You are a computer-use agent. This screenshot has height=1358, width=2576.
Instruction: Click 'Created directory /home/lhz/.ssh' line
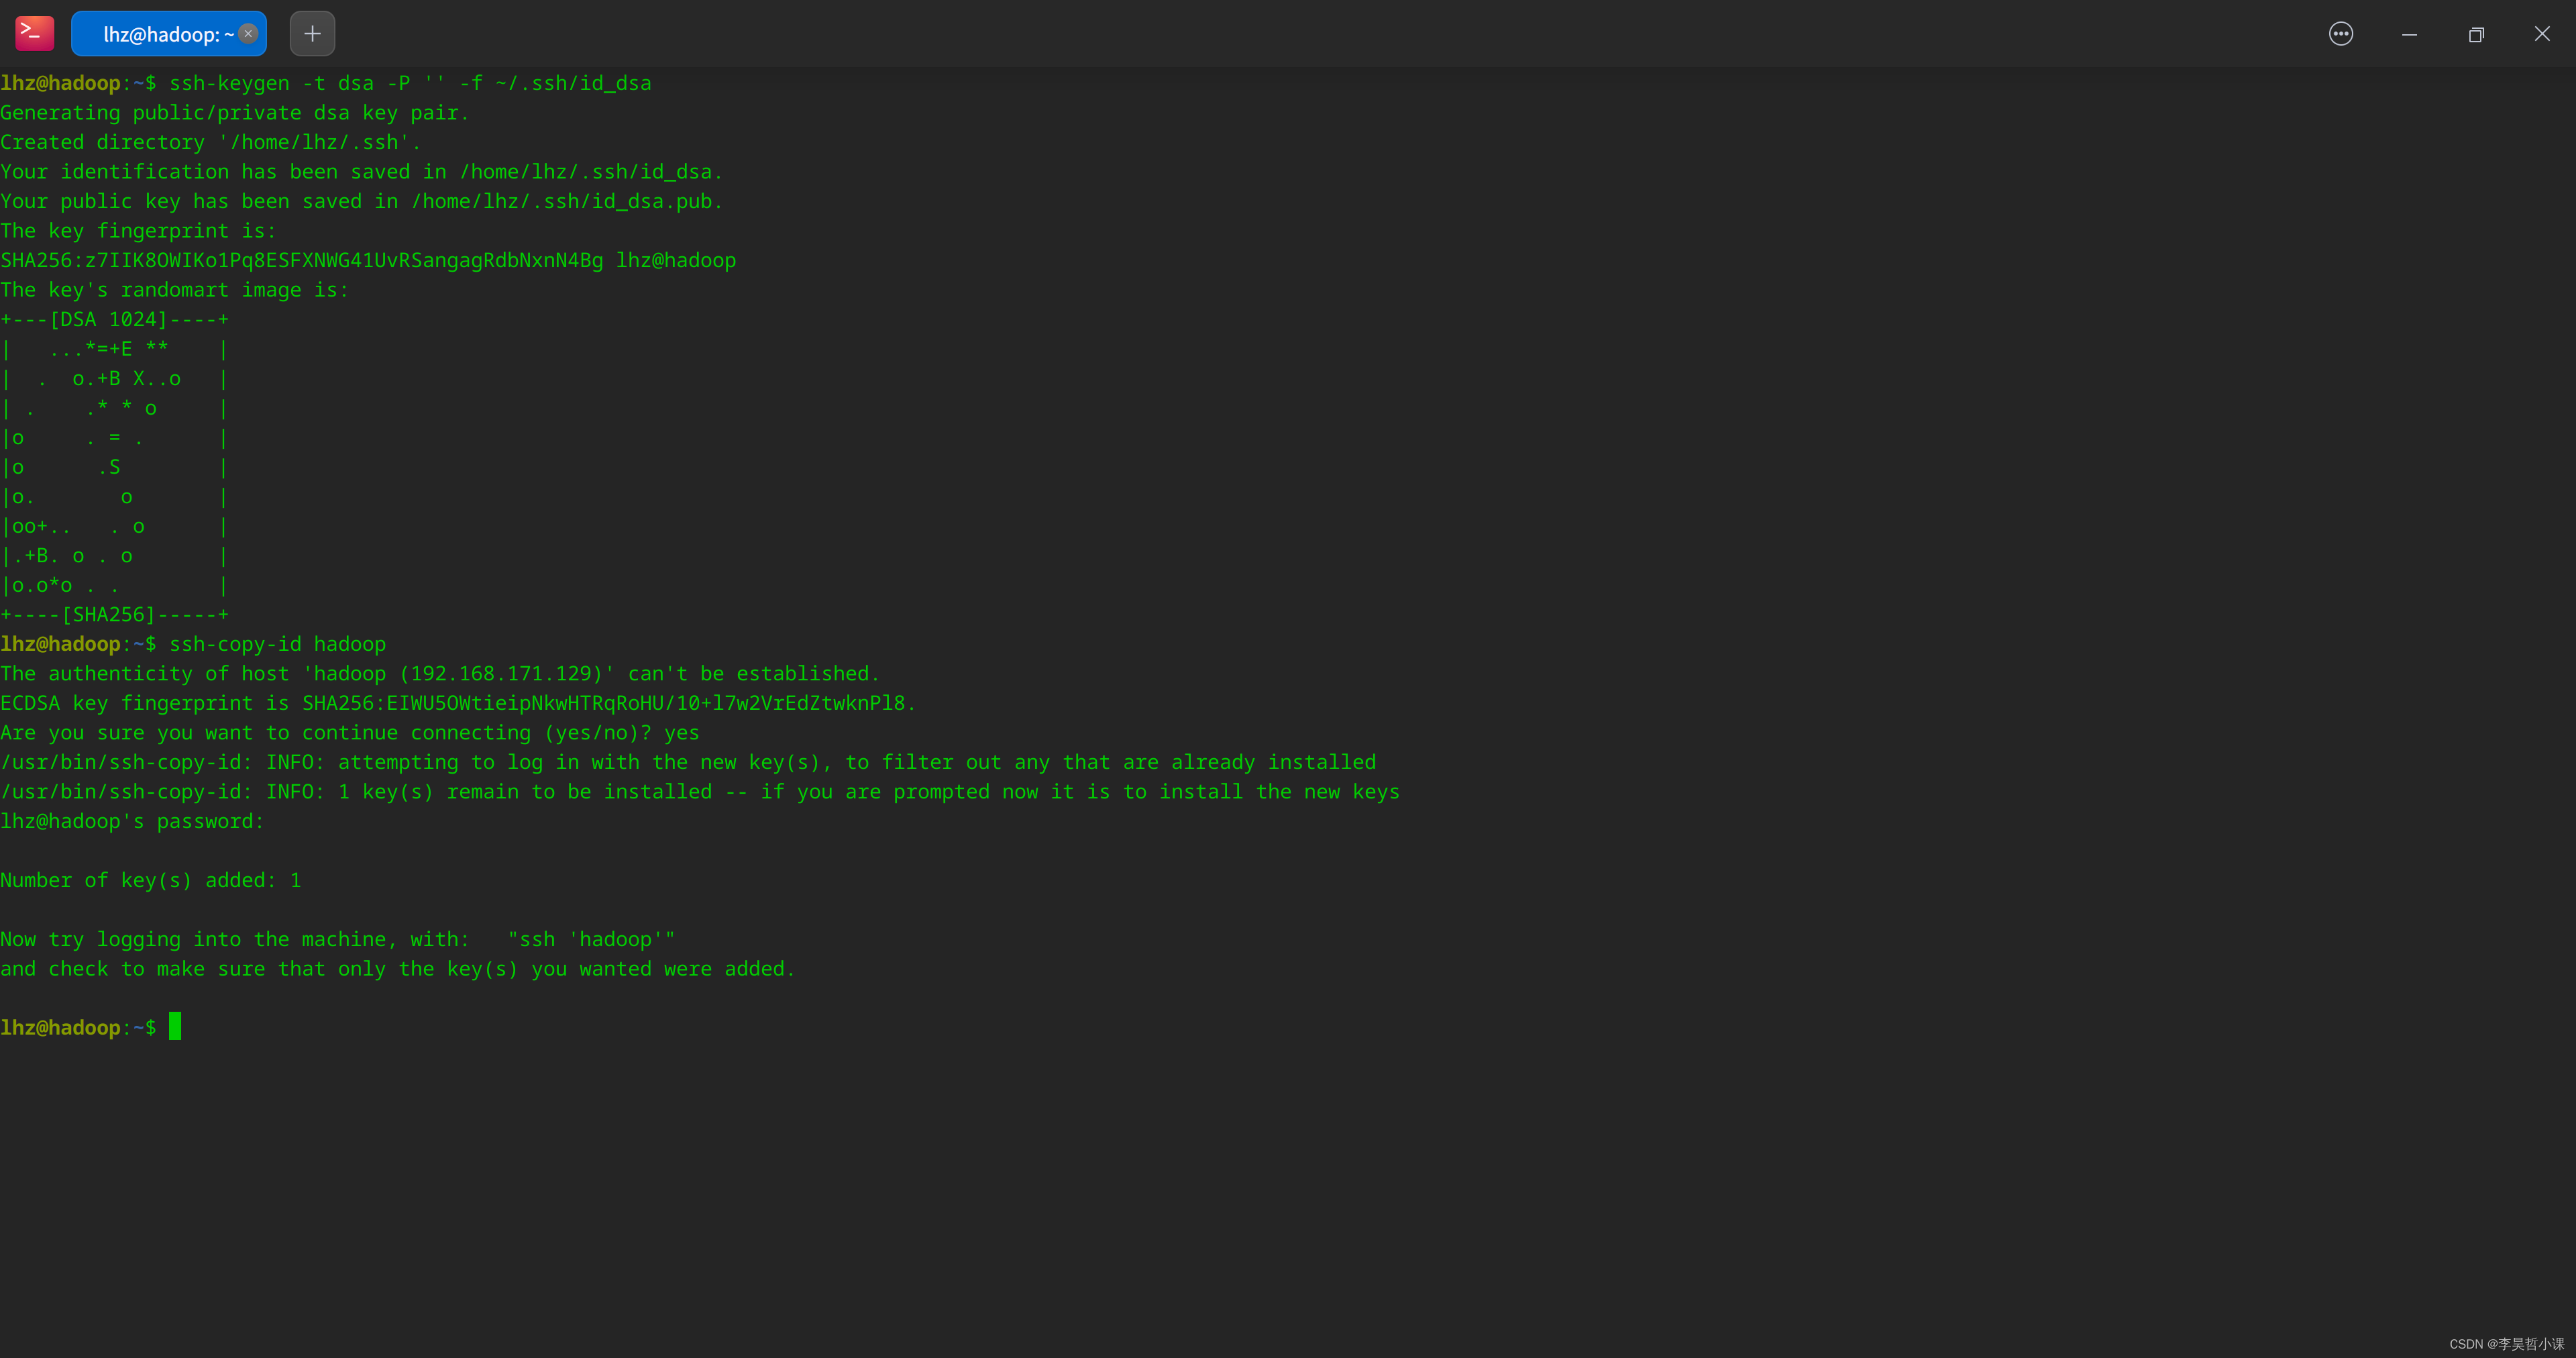(211, 142)
